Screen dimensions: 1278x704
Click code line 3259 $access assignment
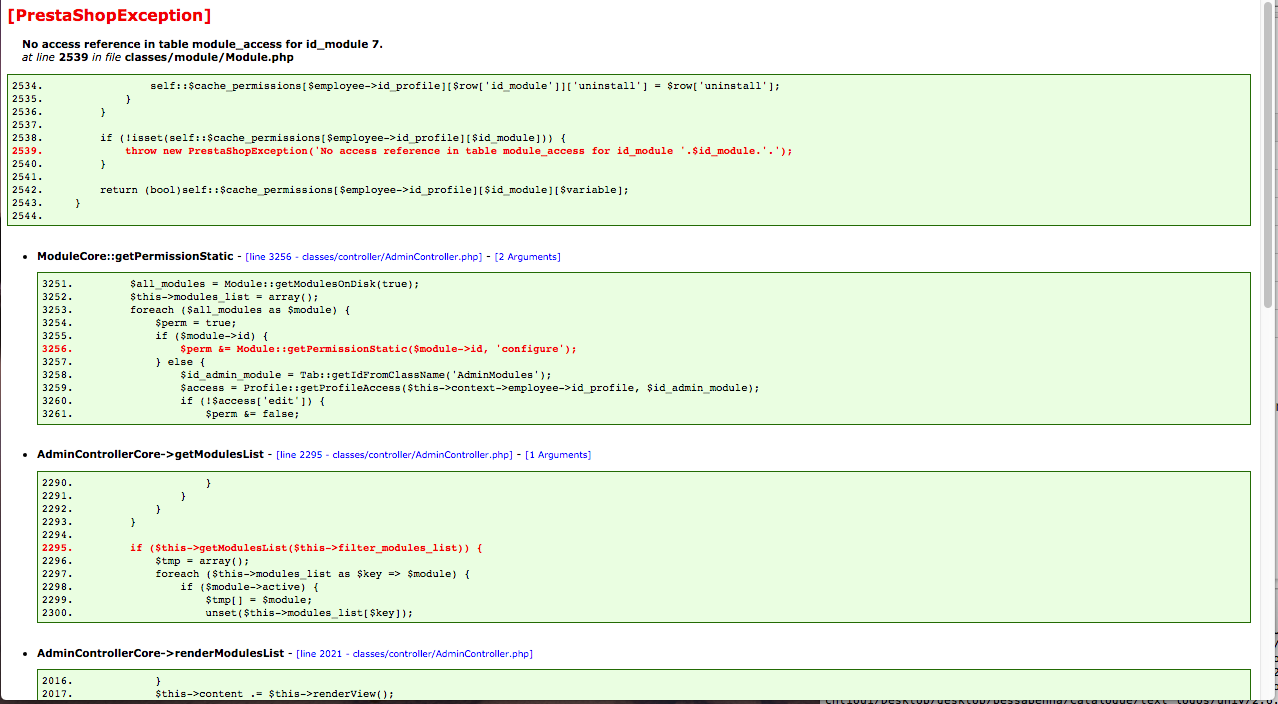coord(470,388)
